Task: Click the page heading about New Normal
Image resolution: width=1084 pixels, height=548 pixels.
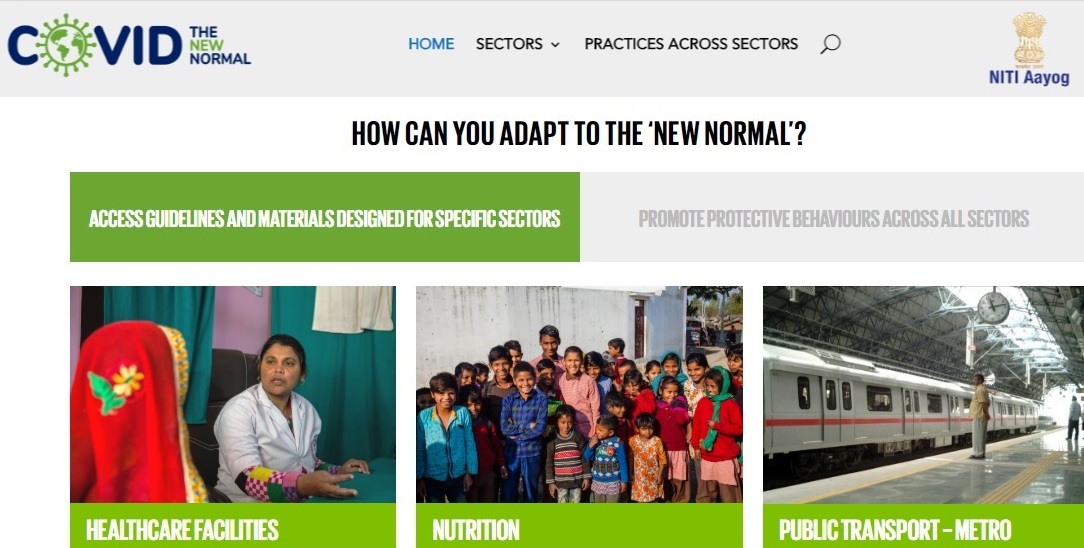Action: pyautogui.click(x=579, y=133)
